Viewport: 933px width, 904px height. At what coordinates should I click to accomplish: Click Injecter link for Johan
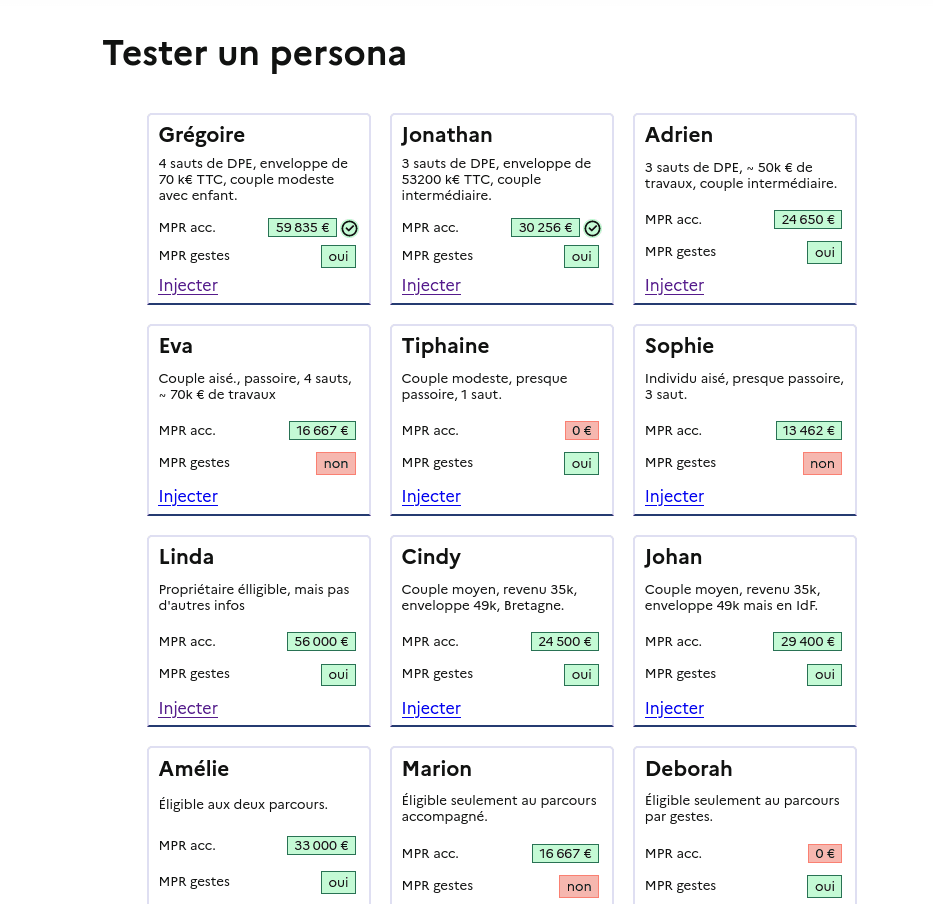tap(674, 708)
